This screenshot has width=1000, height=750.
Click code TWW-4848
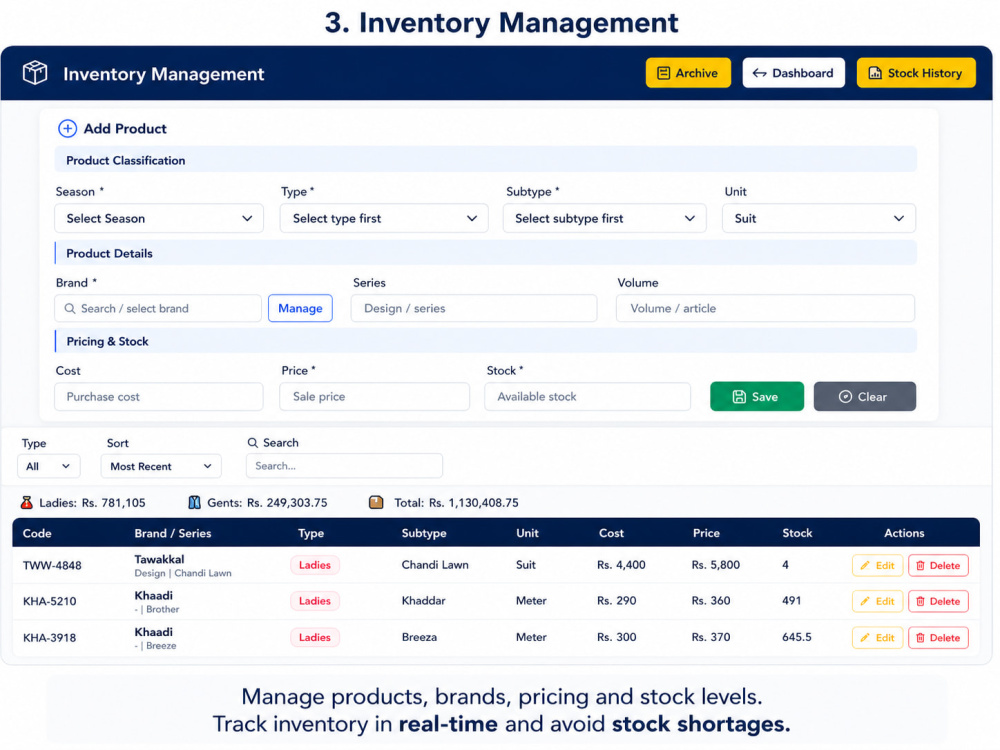(x=52, y=566)
